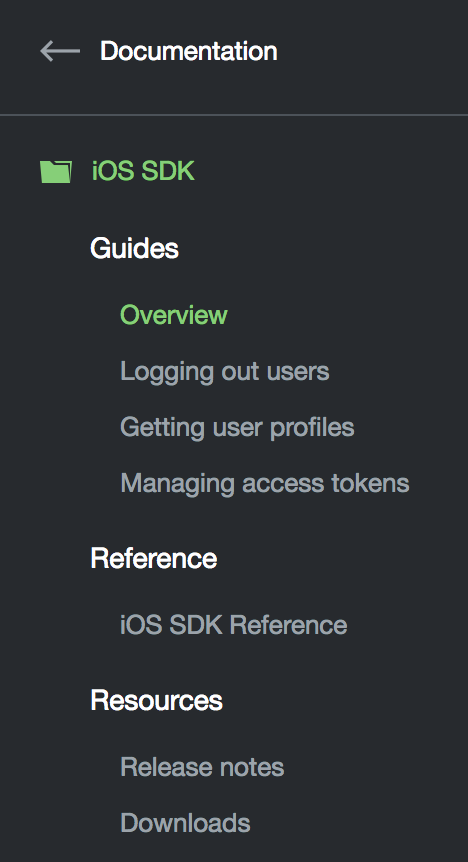Viewport: 468px width, 862px height.
Task: Open the Documentation header title
Action: [189, 51]
